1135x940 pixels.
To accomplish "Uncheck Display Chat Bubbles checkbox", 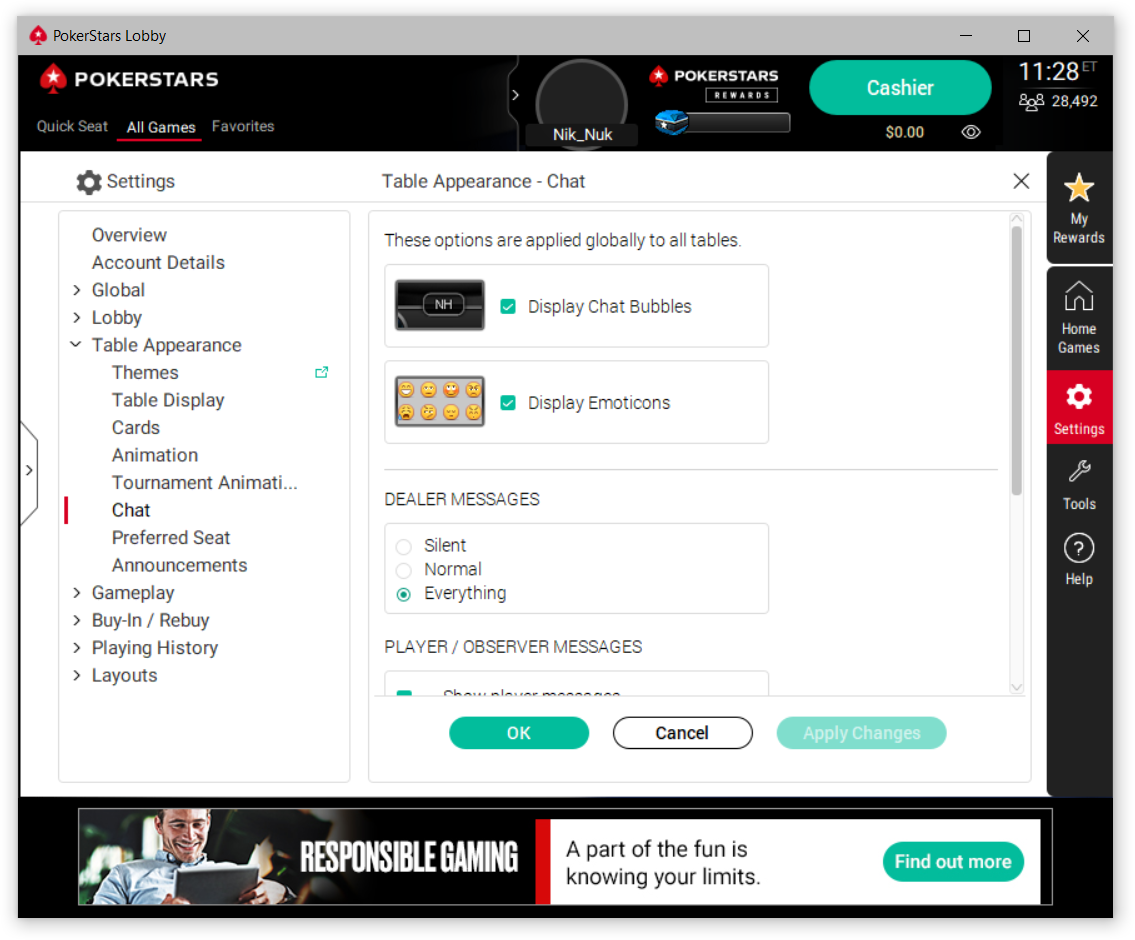I will click(508, 307).
